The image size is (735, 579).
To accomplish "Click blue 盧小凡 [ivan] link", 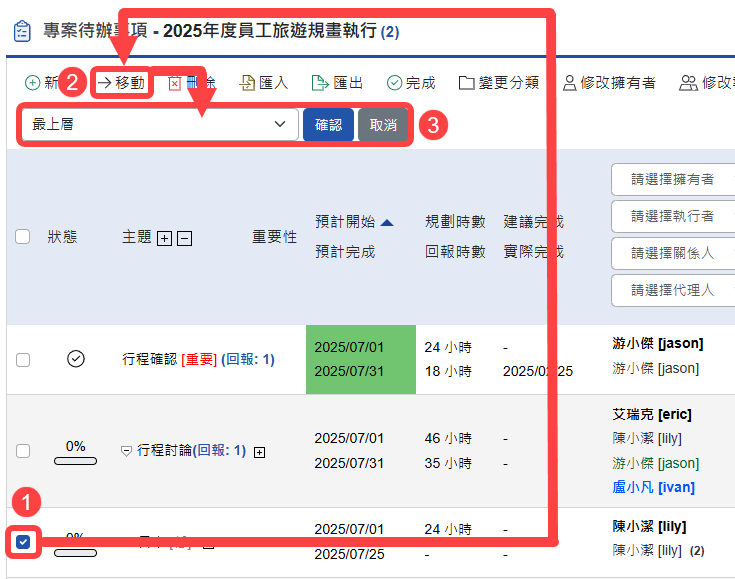I will coord(653,488).
